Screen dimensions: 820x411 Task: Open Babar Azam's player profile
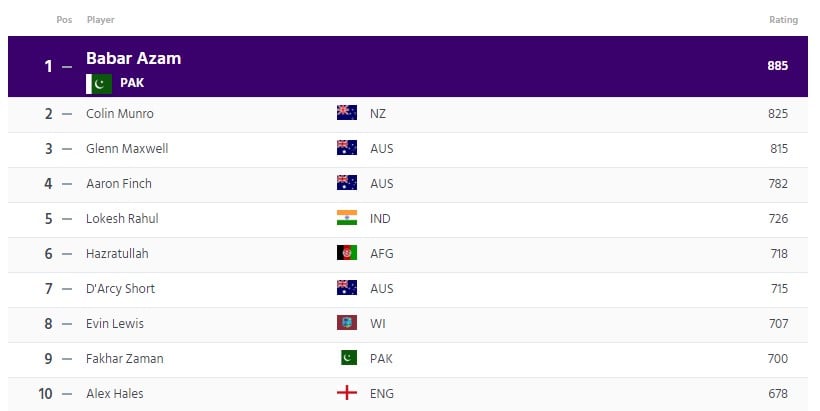[133, 59]
